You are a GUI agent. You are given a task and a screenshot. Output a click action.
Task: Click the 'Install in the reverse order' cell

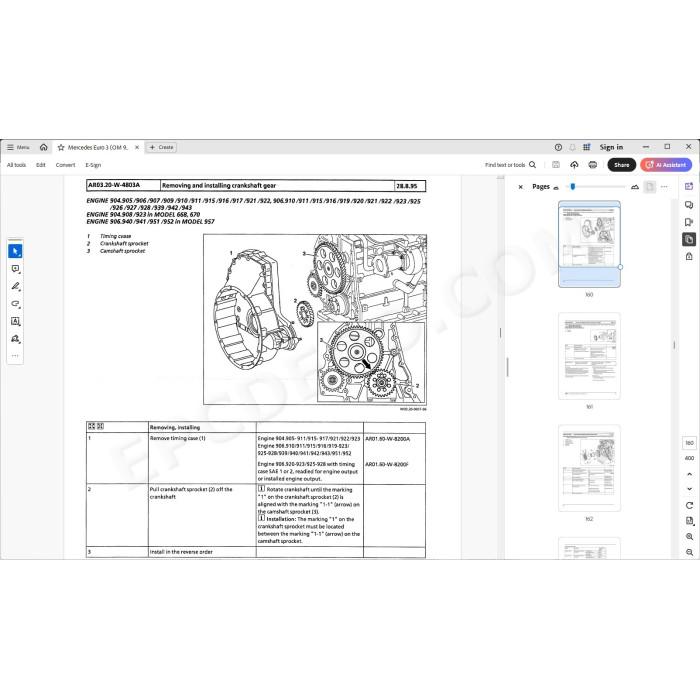tap(202, 552)
